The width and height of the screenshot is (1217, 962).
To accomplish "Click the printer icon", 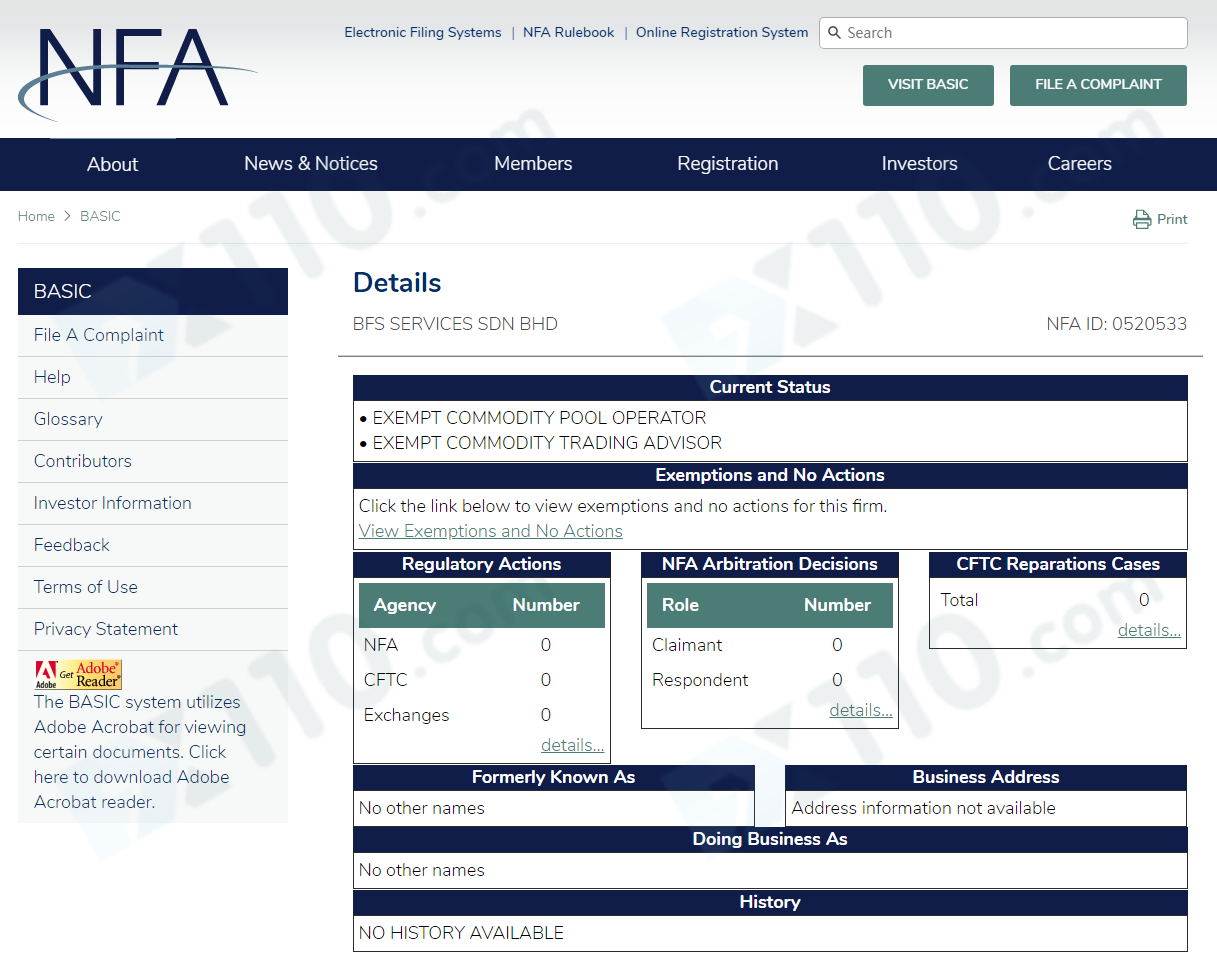I will (1142, 220).
